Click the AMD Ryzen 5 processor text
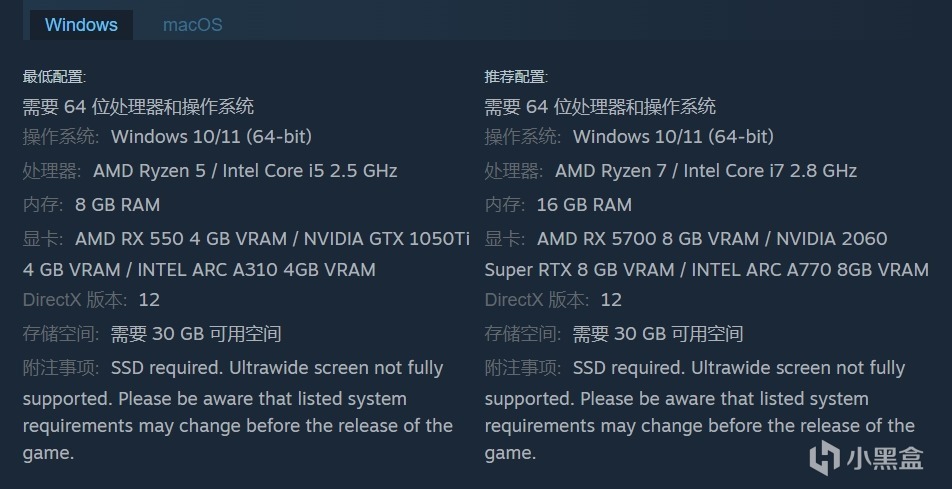952x489 pixels. click(x=149, y=170)
